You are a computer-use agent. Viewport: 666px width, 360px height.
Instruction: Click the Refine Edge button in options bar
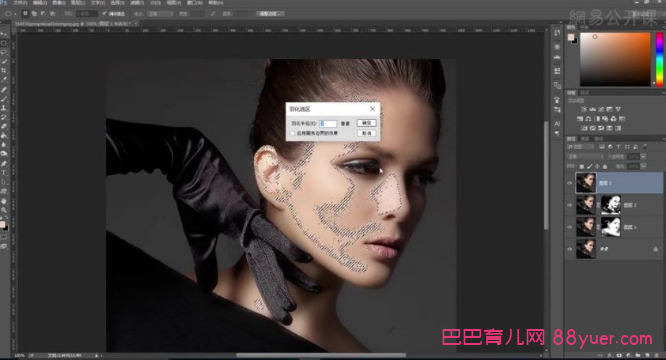click(270, 14)
